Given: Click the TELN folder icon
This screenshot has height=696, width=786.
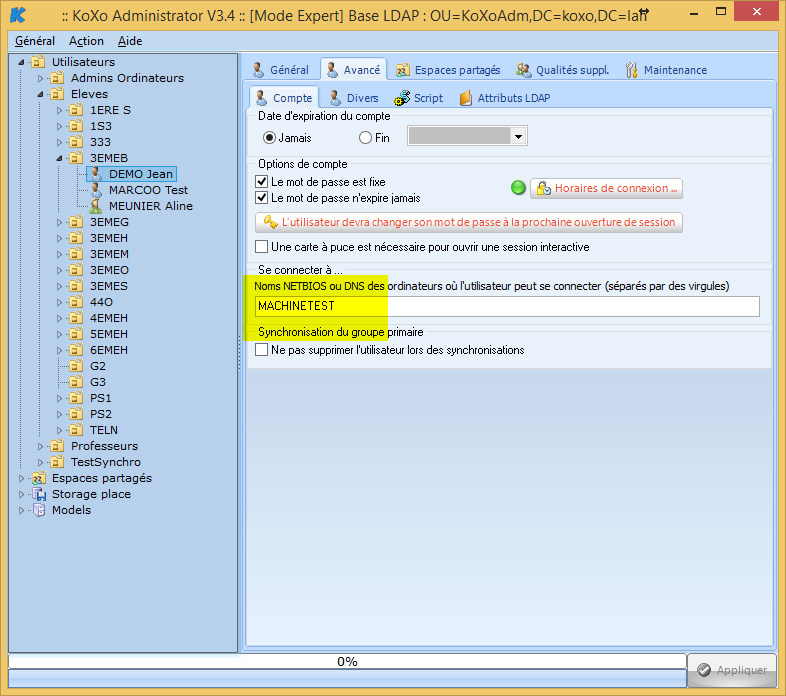Looking at the screenshot, I should coord(76,430).
